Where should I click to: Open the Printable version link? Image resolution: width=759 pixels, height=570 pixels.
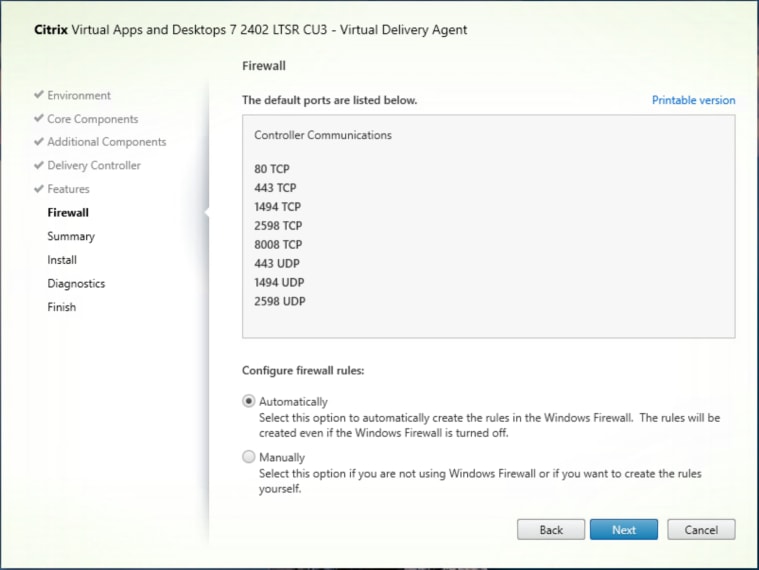click(693, 100)
